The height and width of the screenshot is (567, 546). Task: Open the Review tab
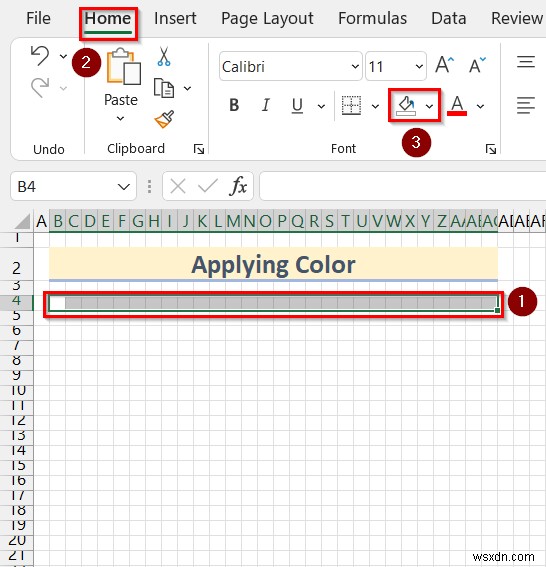tap(517, 18)
